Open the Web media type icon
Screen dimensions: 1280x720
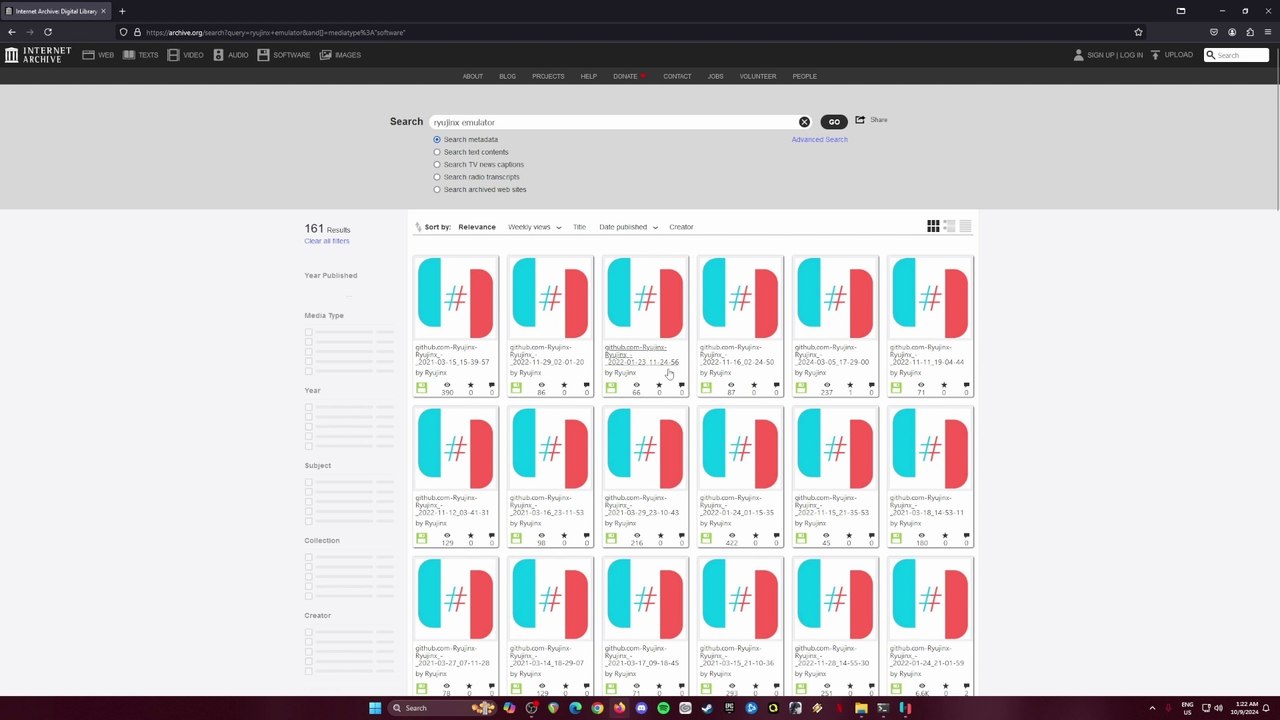tap(88, 55)
